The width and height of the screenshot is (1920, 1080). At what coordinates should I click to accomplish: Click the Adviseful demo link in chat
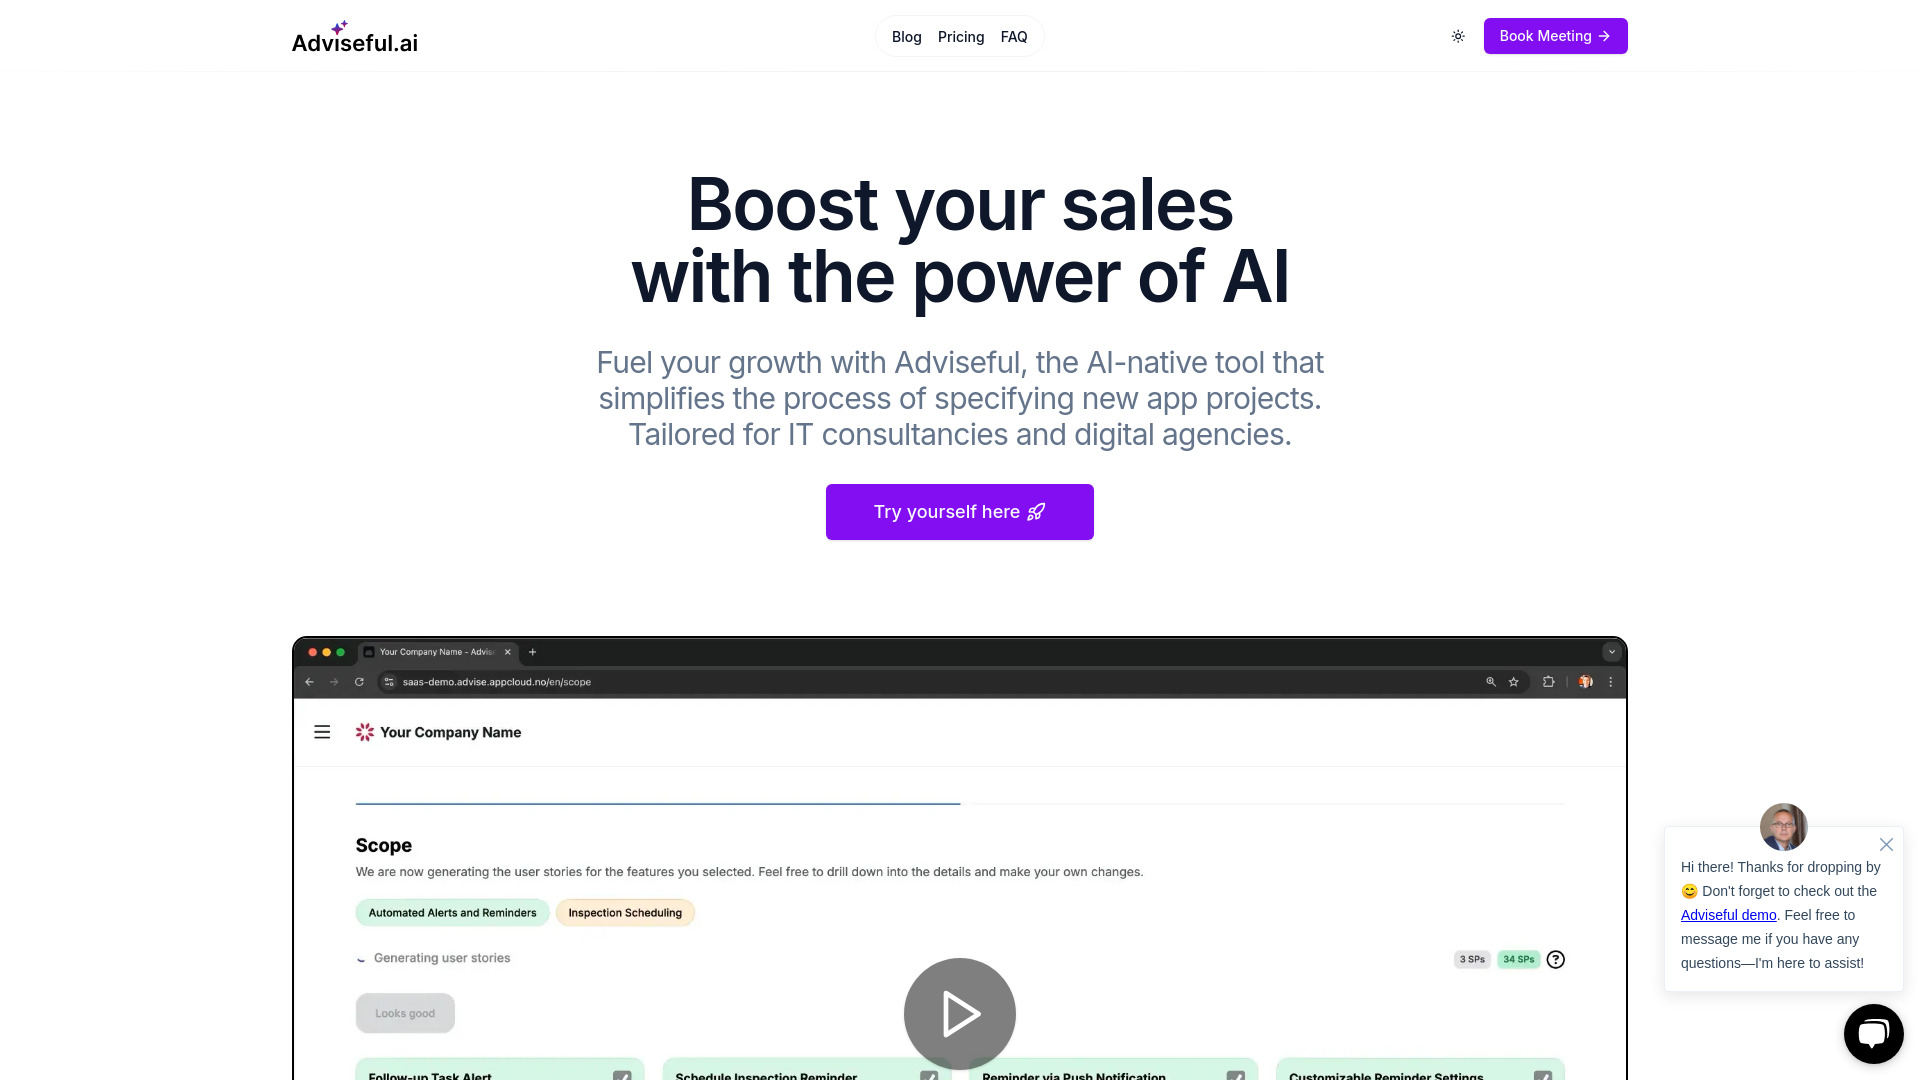(1729, 915)
